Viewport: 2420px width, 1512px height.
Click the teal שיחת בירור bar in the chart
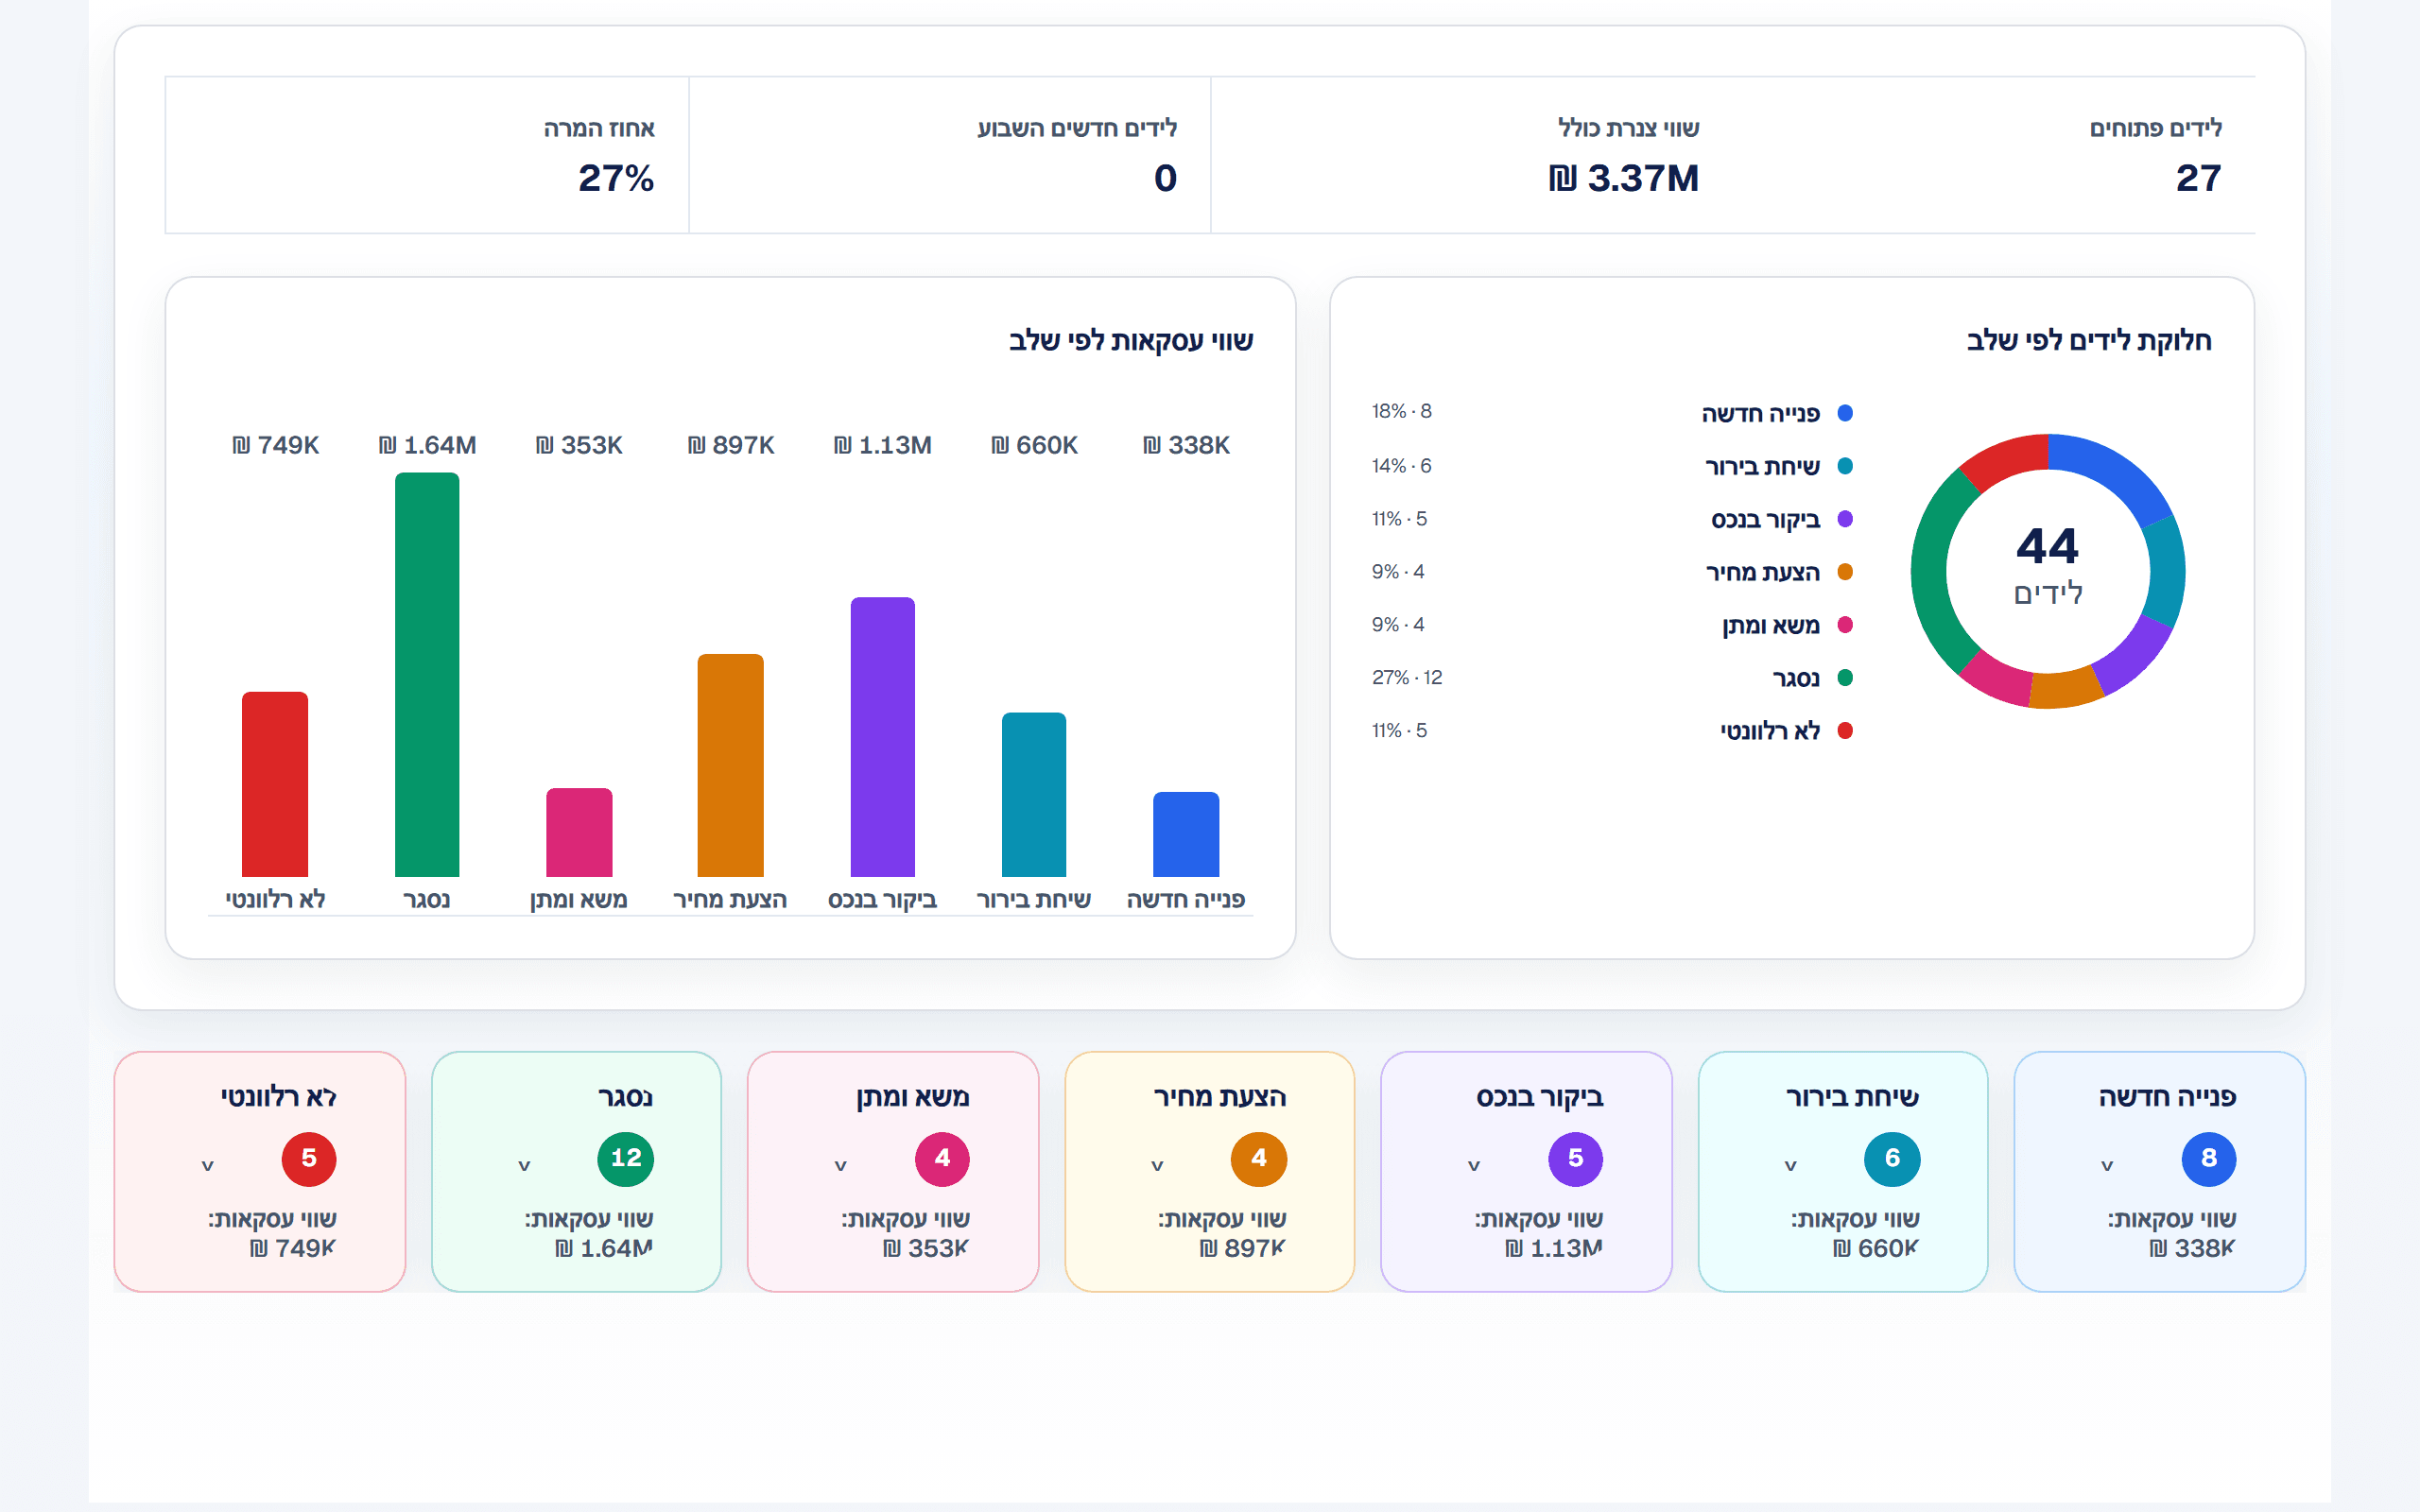[x=1034, y=795]
